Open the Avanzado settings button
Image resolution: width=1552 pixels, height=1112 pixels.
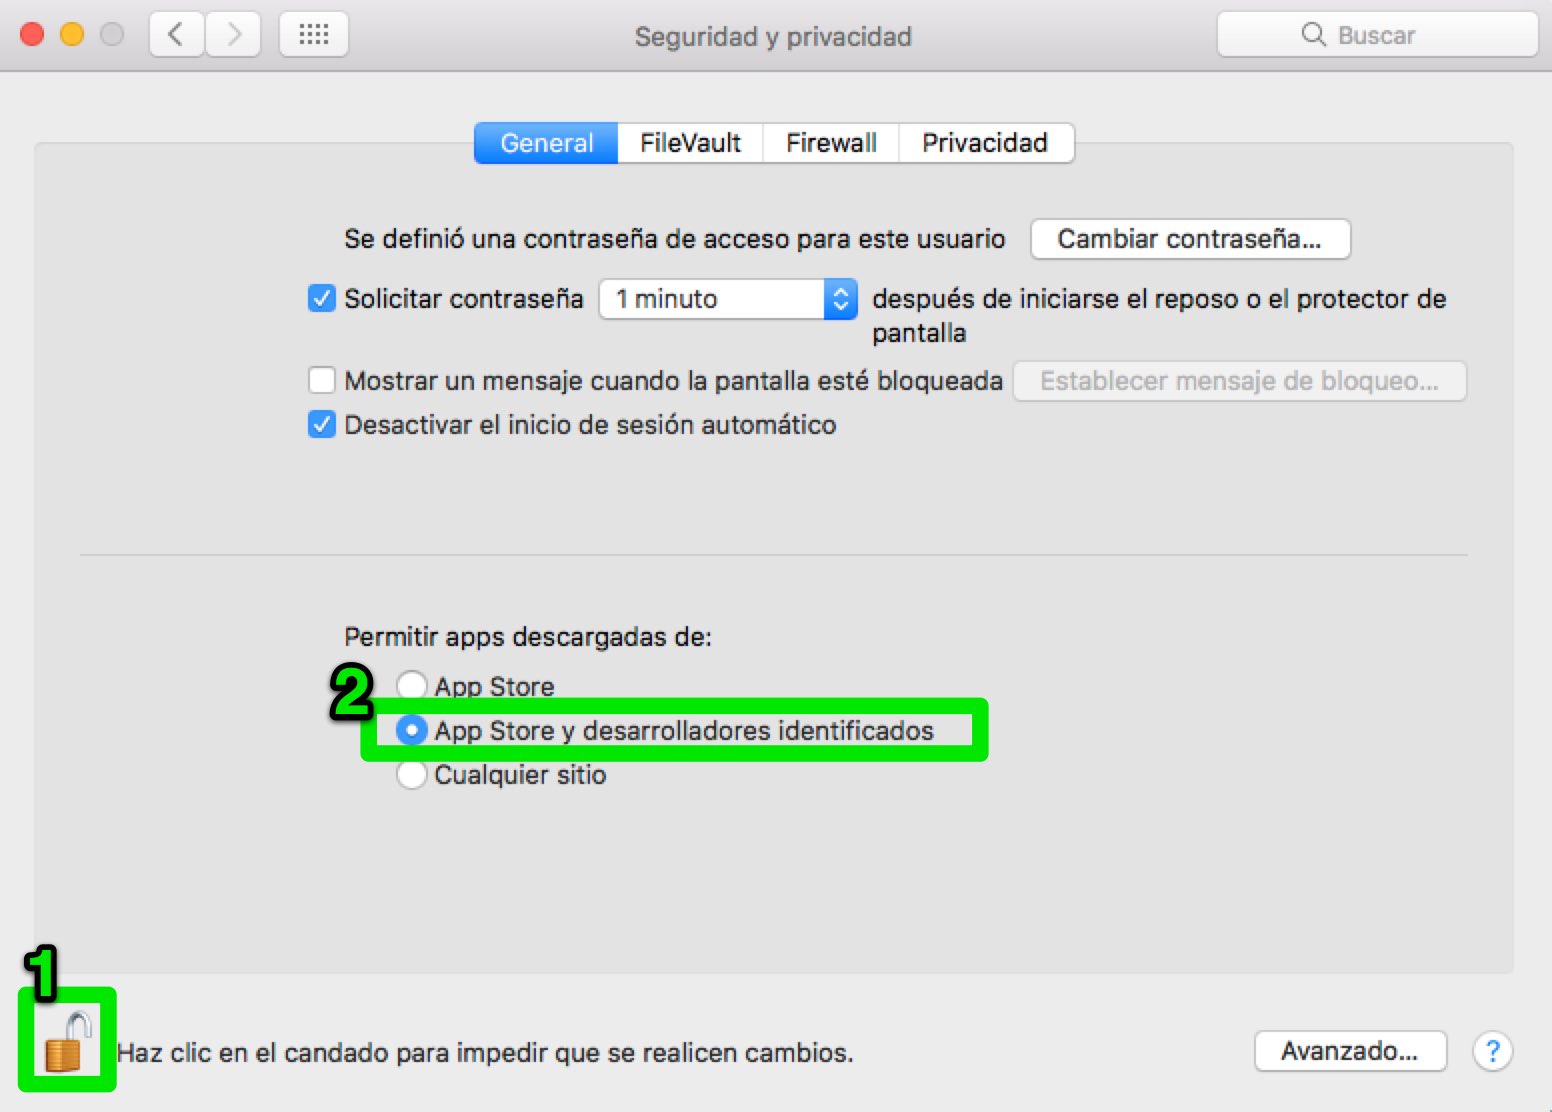(1350, 1051)
